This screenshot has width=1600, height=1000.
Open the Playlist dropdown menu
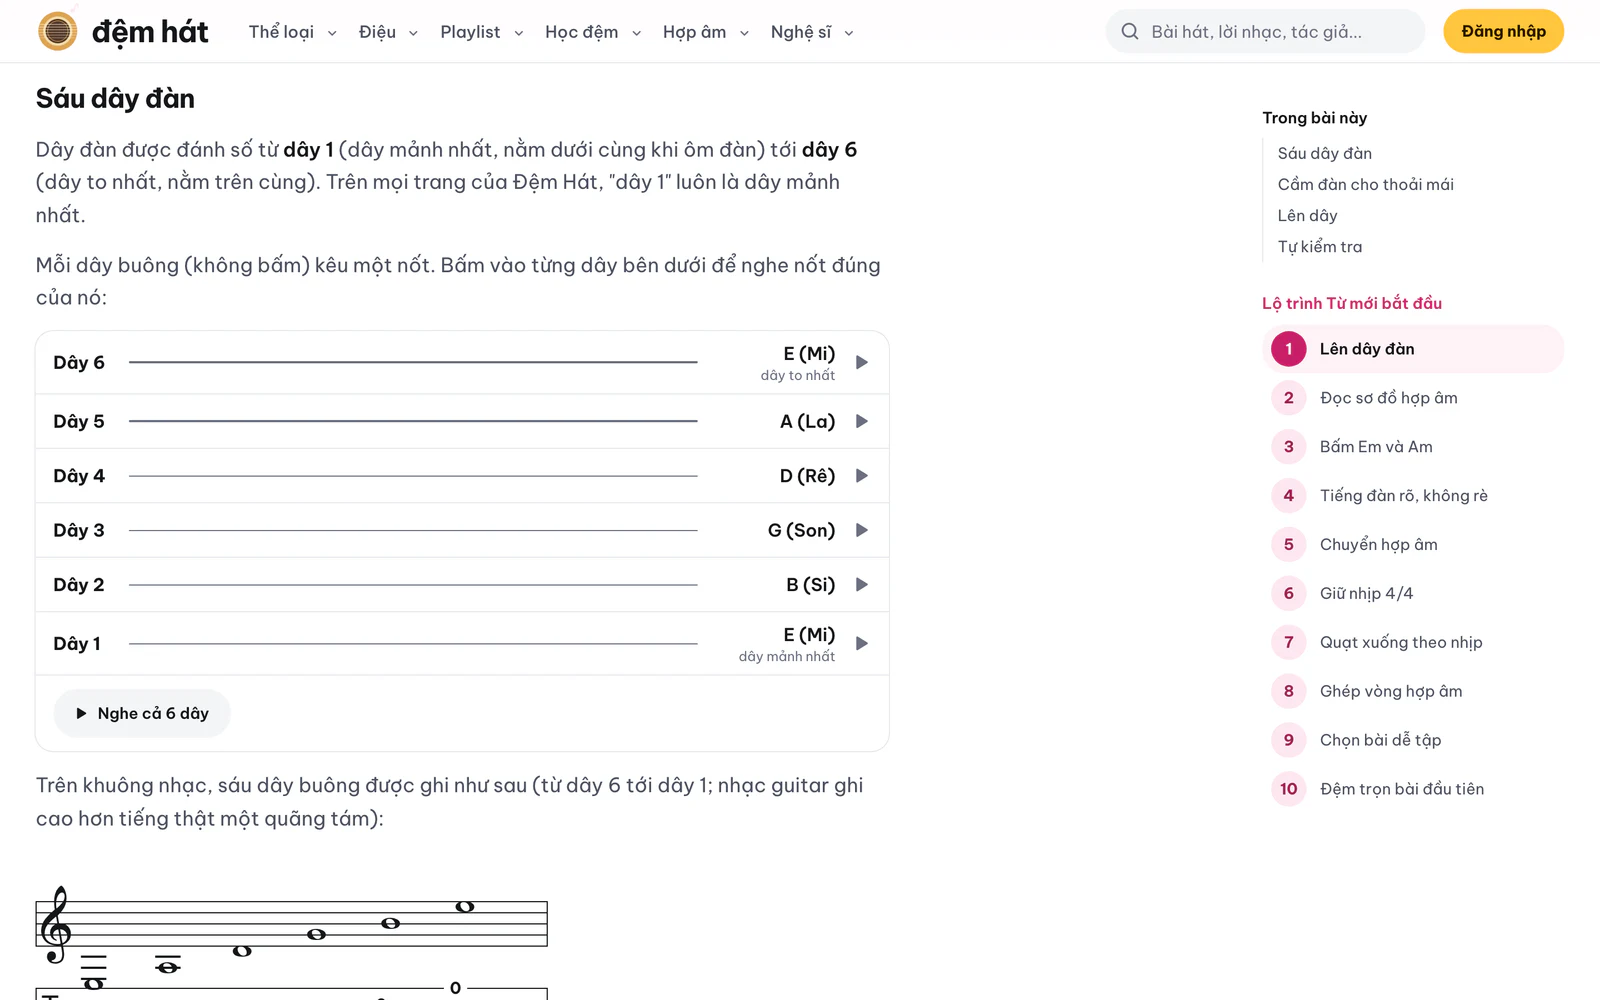click(482, 32)
